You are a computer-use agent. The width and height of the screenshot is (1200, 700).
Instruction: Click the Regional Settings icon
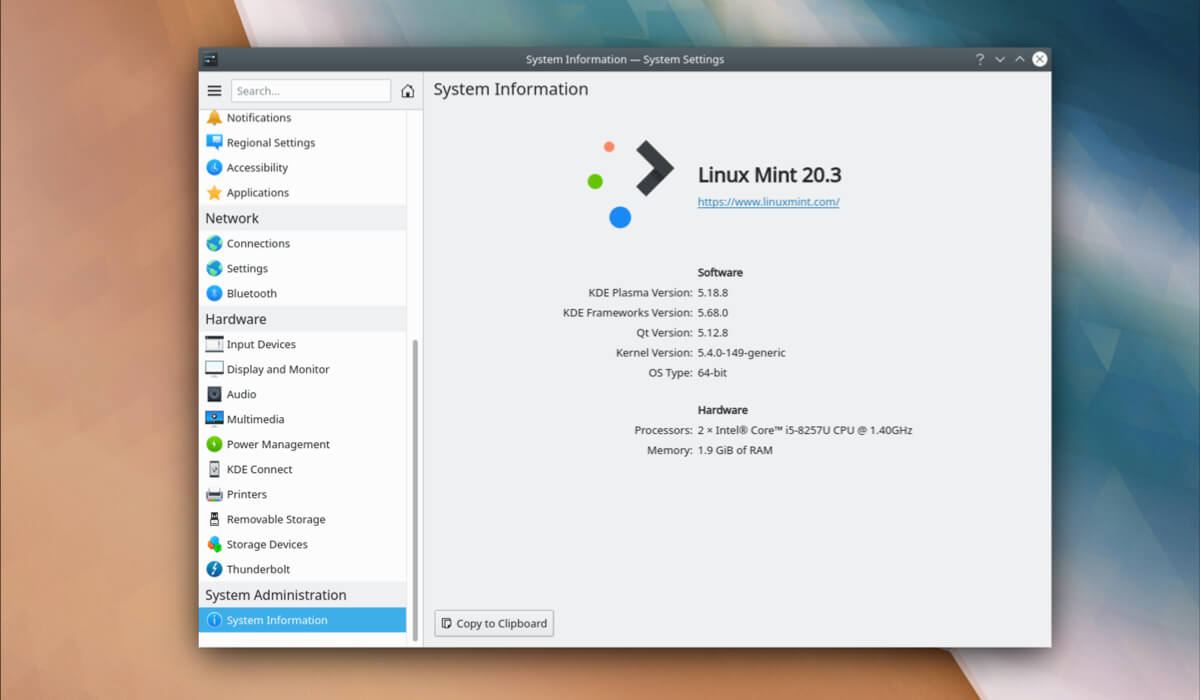[214, 142]
